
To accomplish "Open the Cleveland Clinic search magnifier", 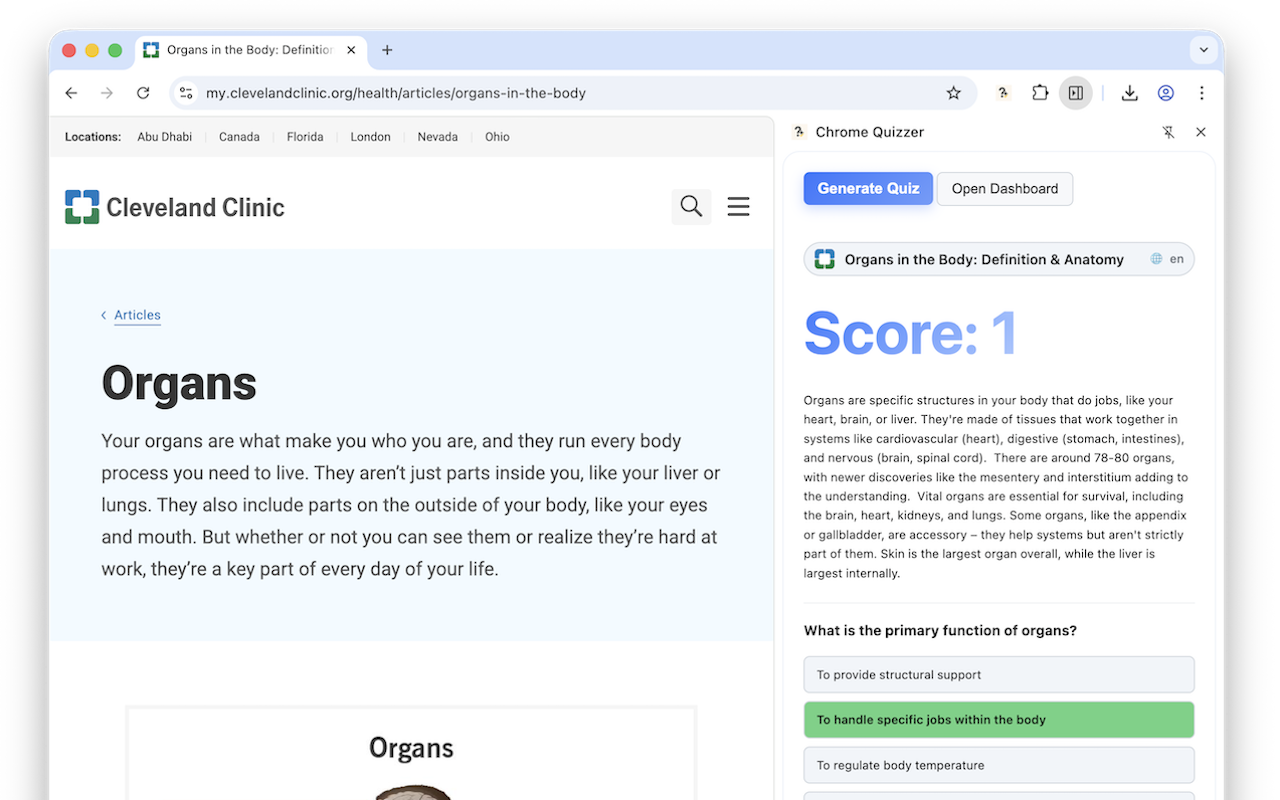I will [691, 206].
